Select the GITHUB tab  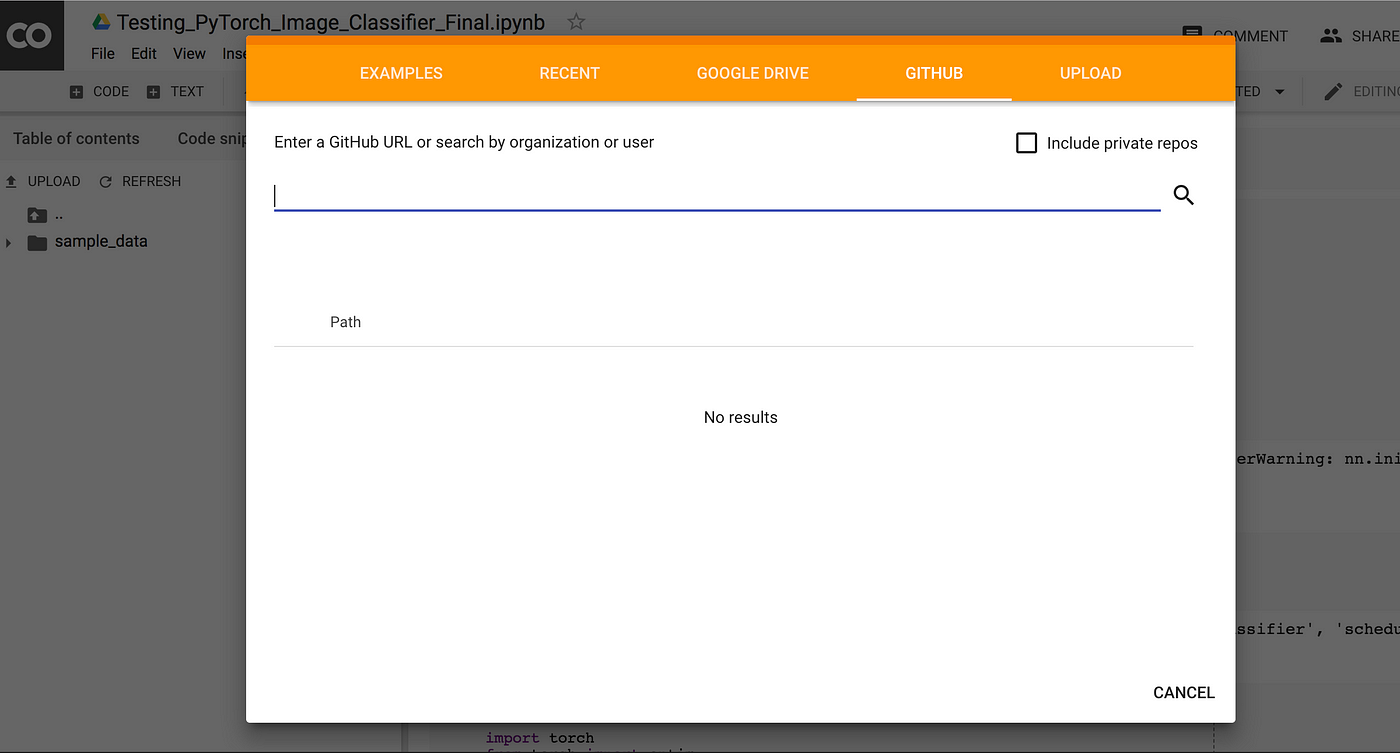[x=934, y=73]
